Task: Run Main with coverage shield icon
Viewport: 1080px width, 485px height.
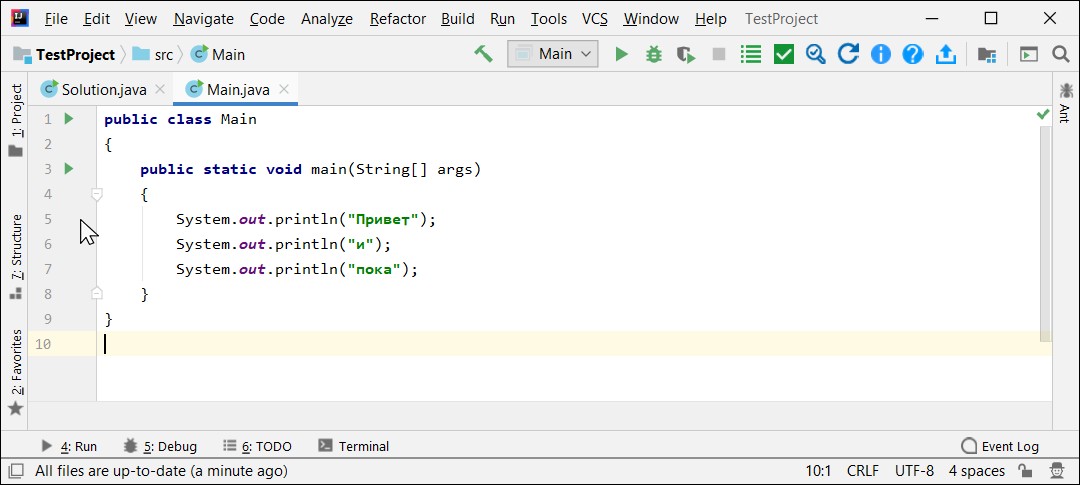Action: tap(686, 54)
